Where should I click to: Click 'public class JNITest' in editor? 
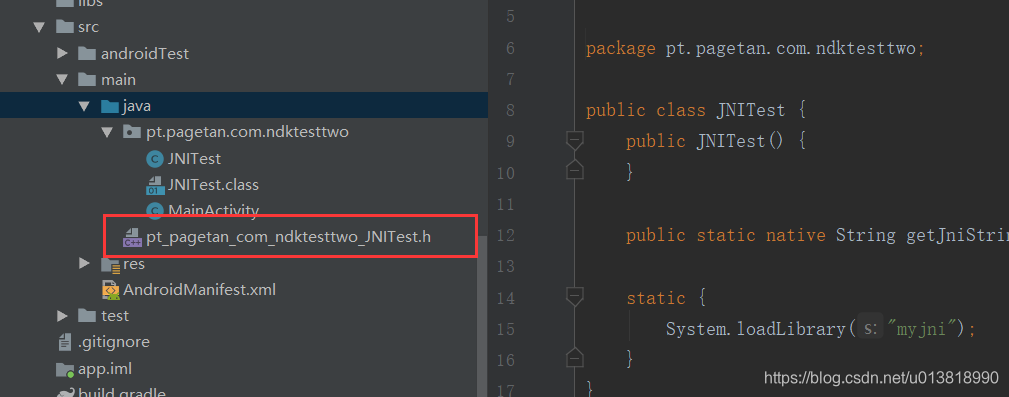coord(685,110)
